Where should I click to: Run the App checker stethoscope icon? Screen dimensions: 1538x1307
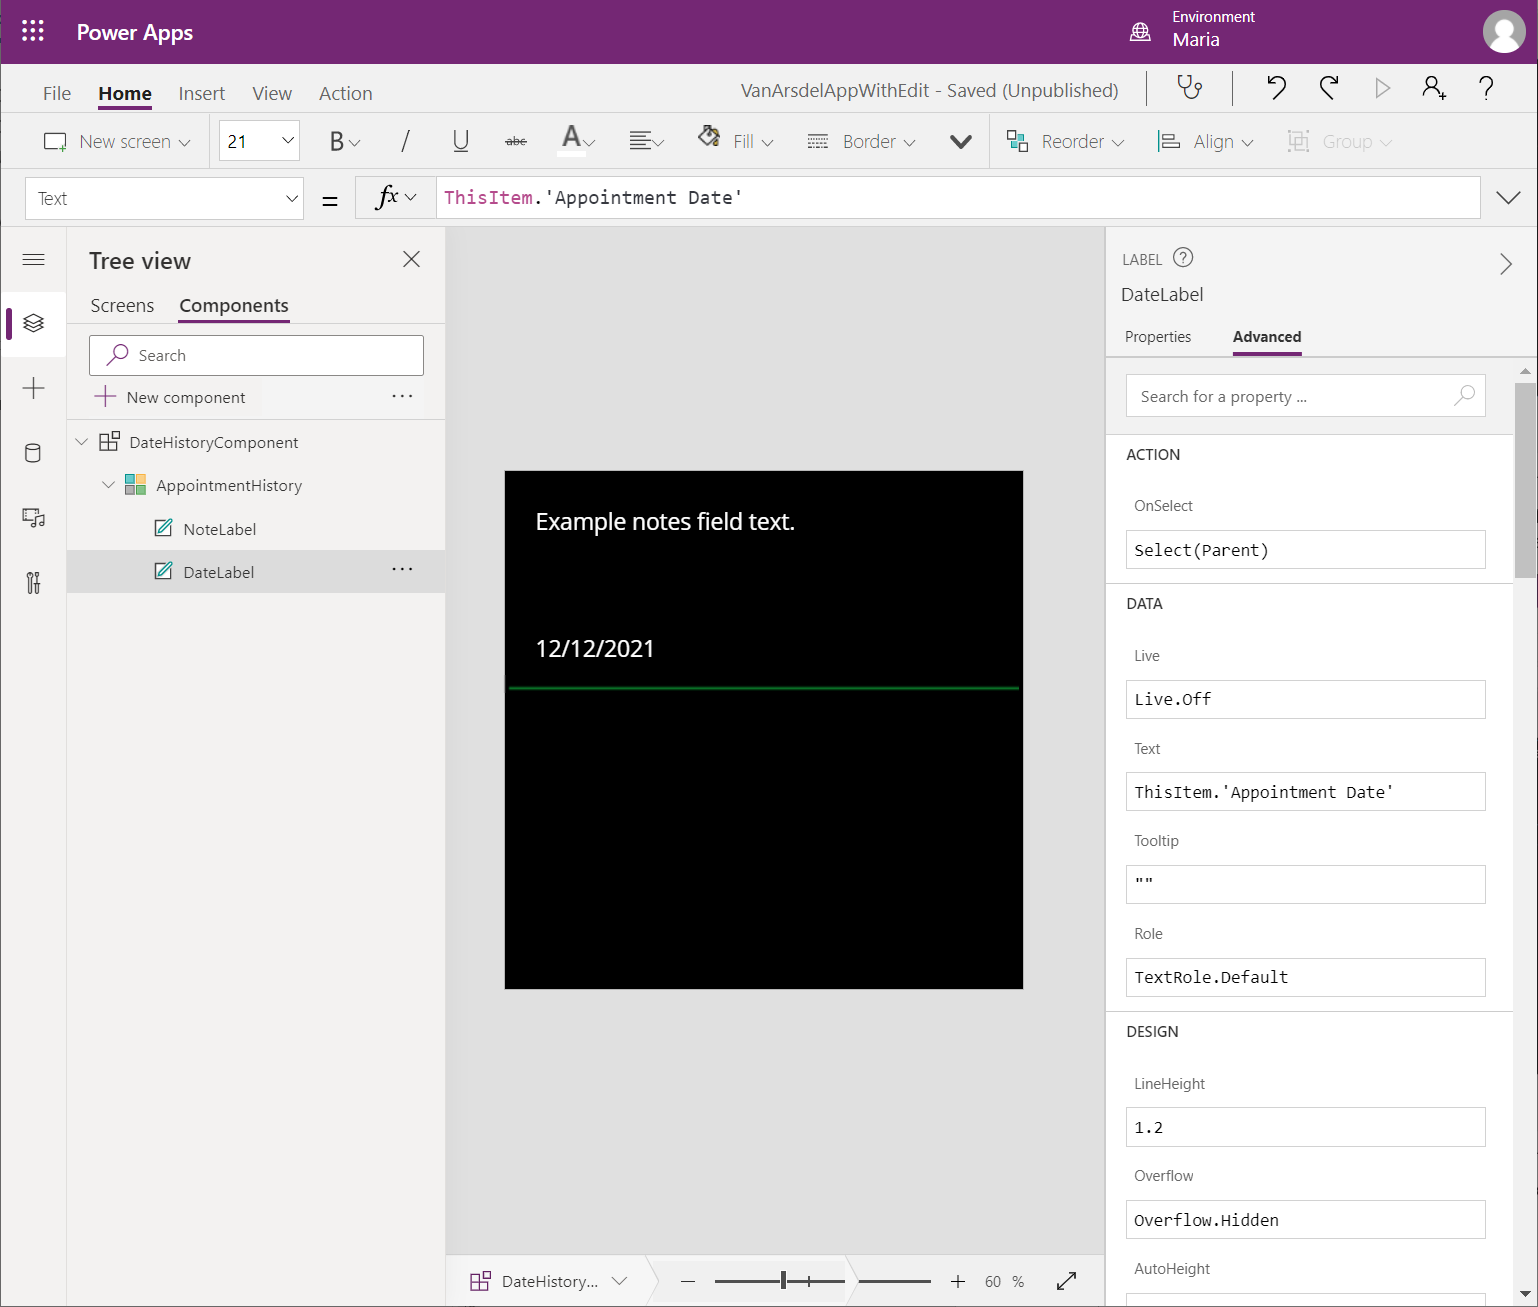coord(1189,89)
